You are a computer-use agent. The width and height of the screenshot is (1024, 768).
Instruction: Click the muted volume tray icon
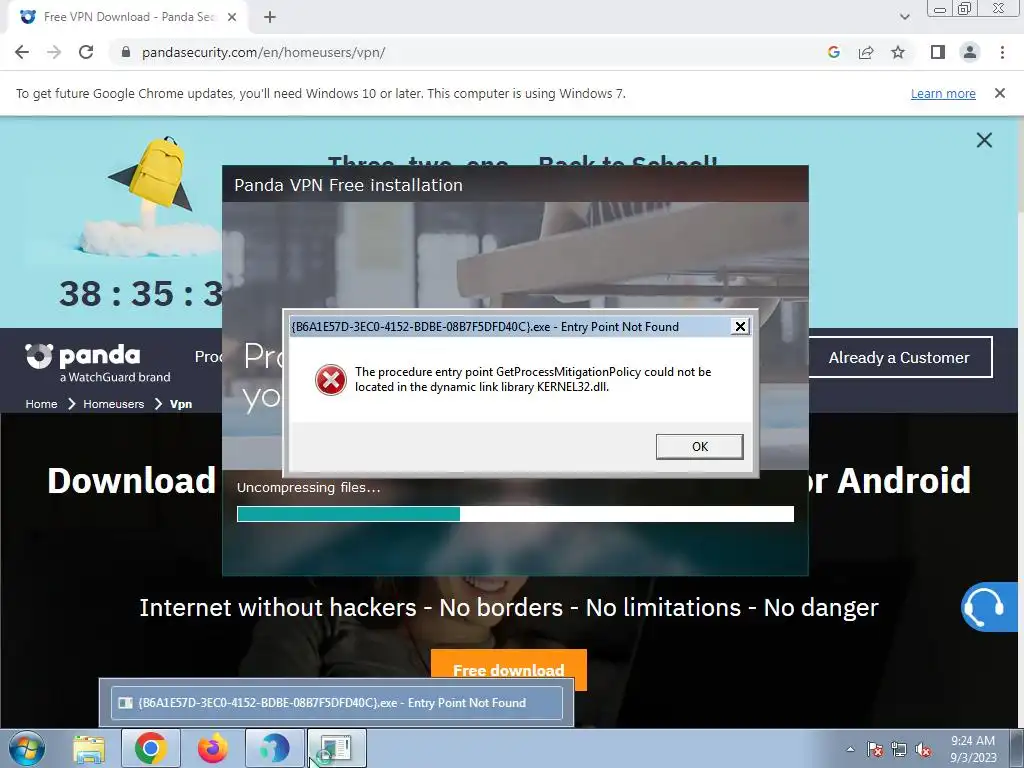pyautogui.click(x=923, y=749)
